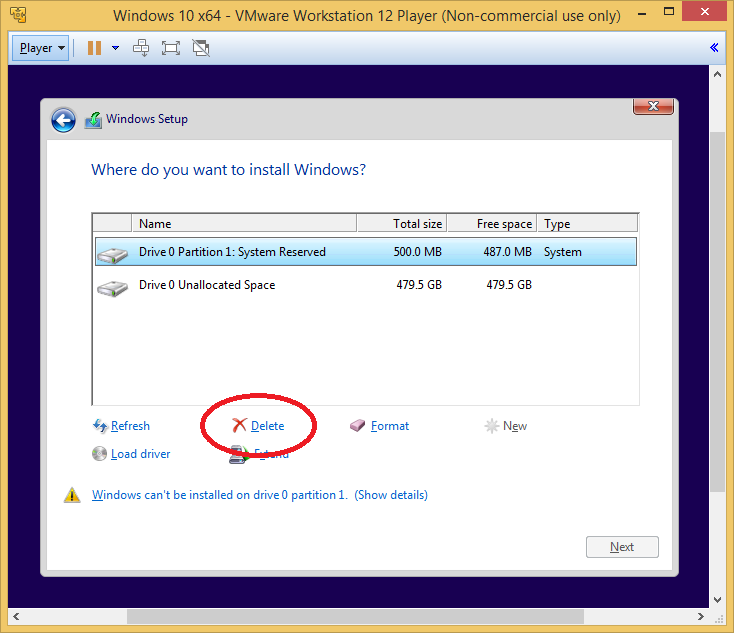Go back with the blue arrow button
The height and width of the screenshot is (633, 734).
click(63, 120)
